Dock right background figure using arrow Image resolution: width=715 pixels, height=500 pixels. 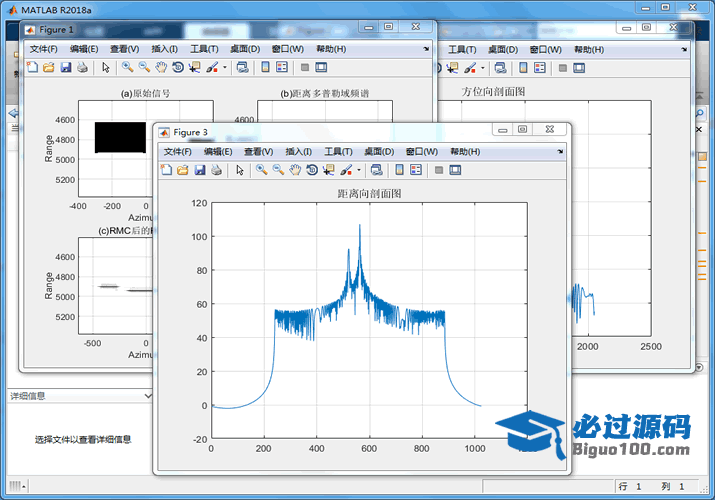684,49
